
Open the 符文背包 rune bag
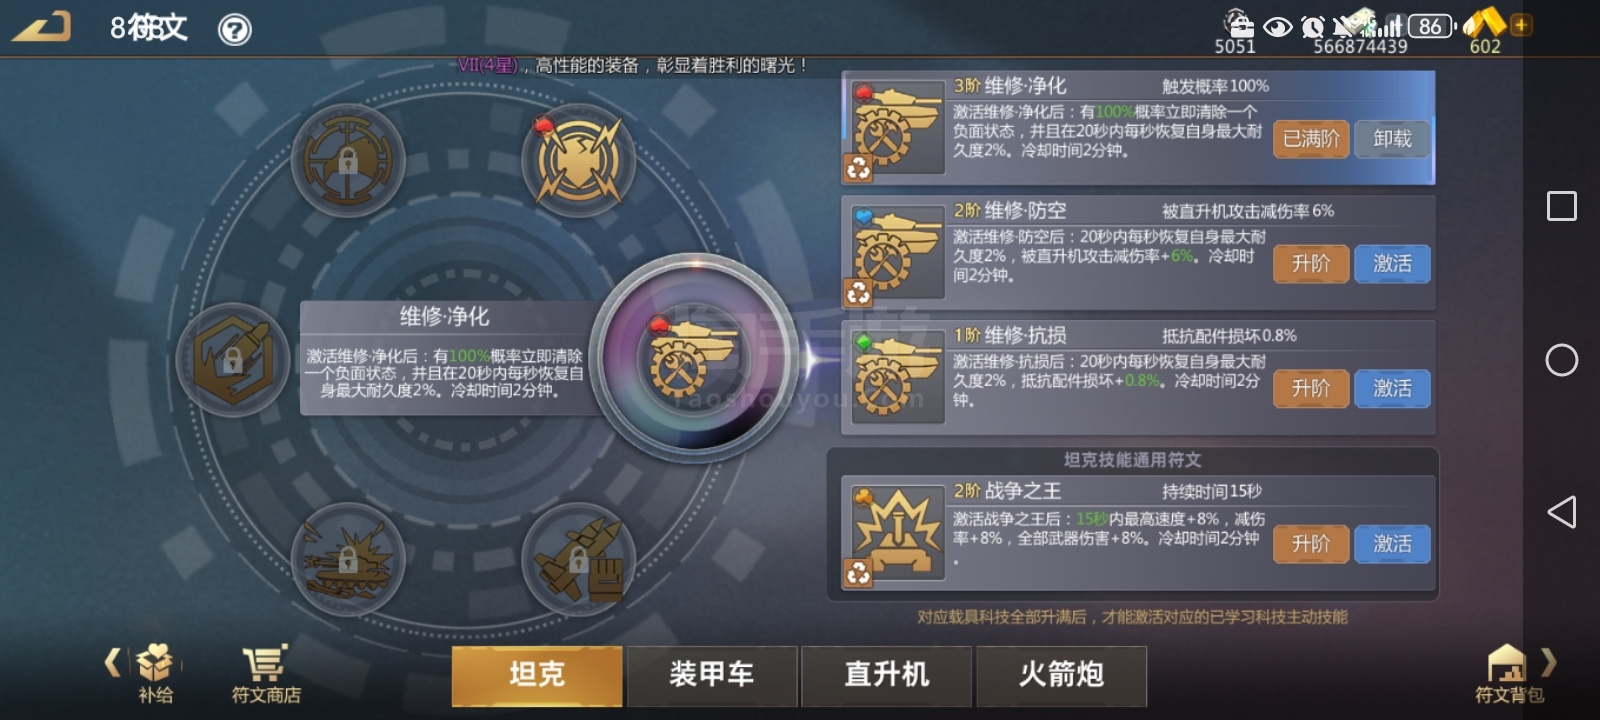coord(1508,674)
